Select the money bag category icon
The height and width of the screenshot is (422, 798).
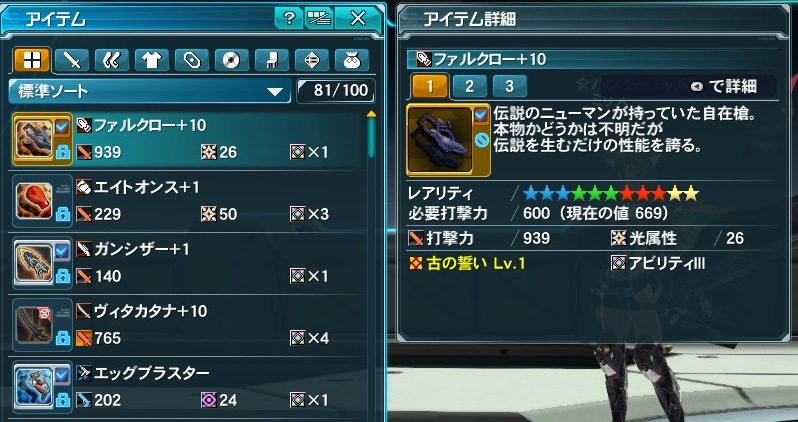(352, 61)
